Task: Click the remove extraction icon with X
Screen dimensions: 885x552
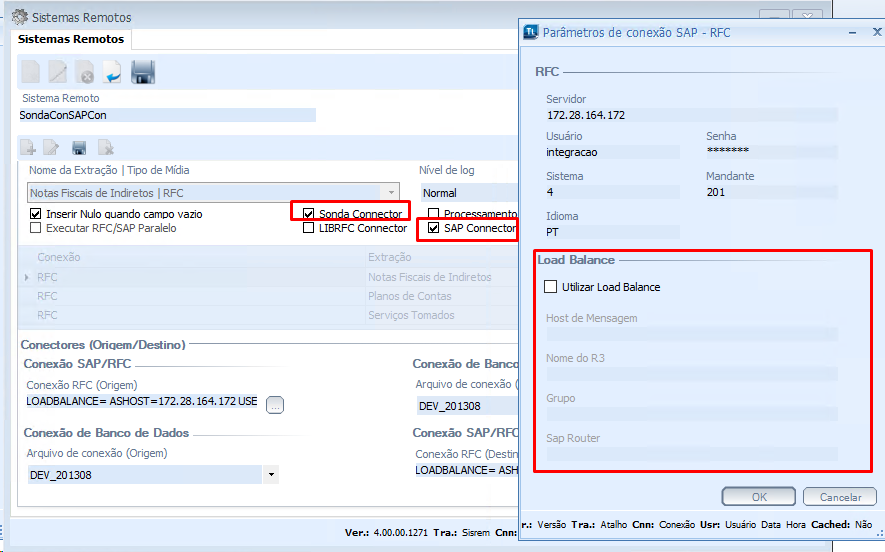Action: point(105,148)
